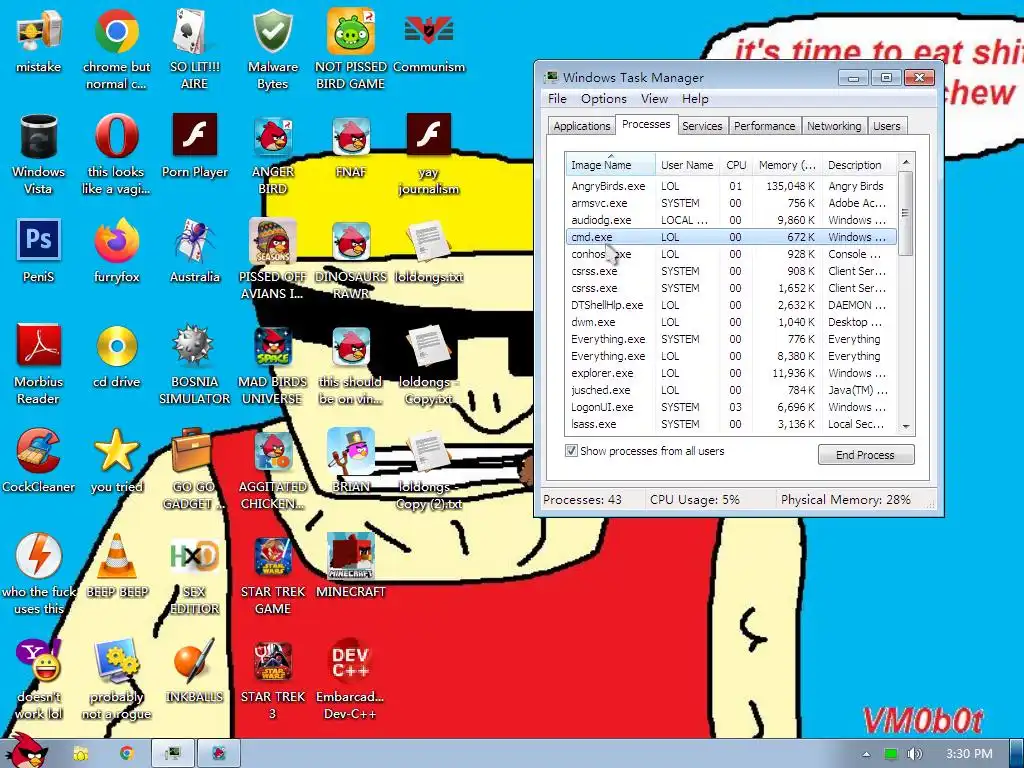1024x768 pixels.
Task: Sort by the CPU column header
Action: tap(735, 165)
